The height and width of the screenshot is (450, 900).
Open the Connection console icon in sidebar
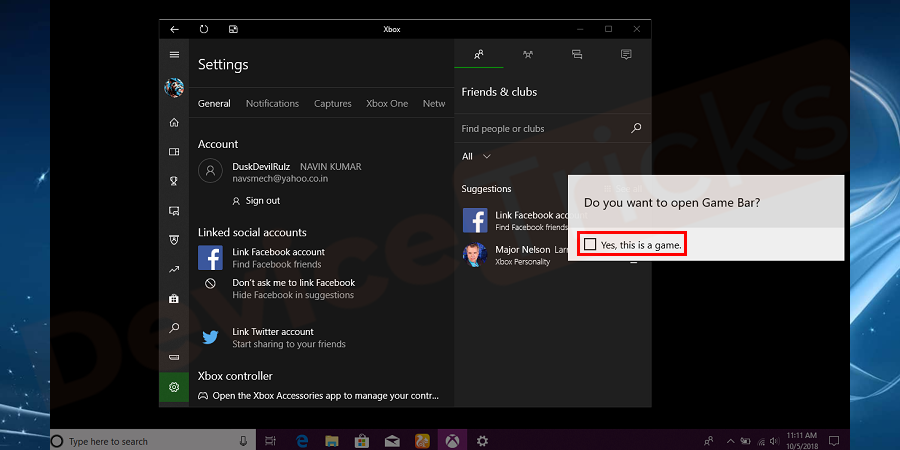(x=174, y=358)
